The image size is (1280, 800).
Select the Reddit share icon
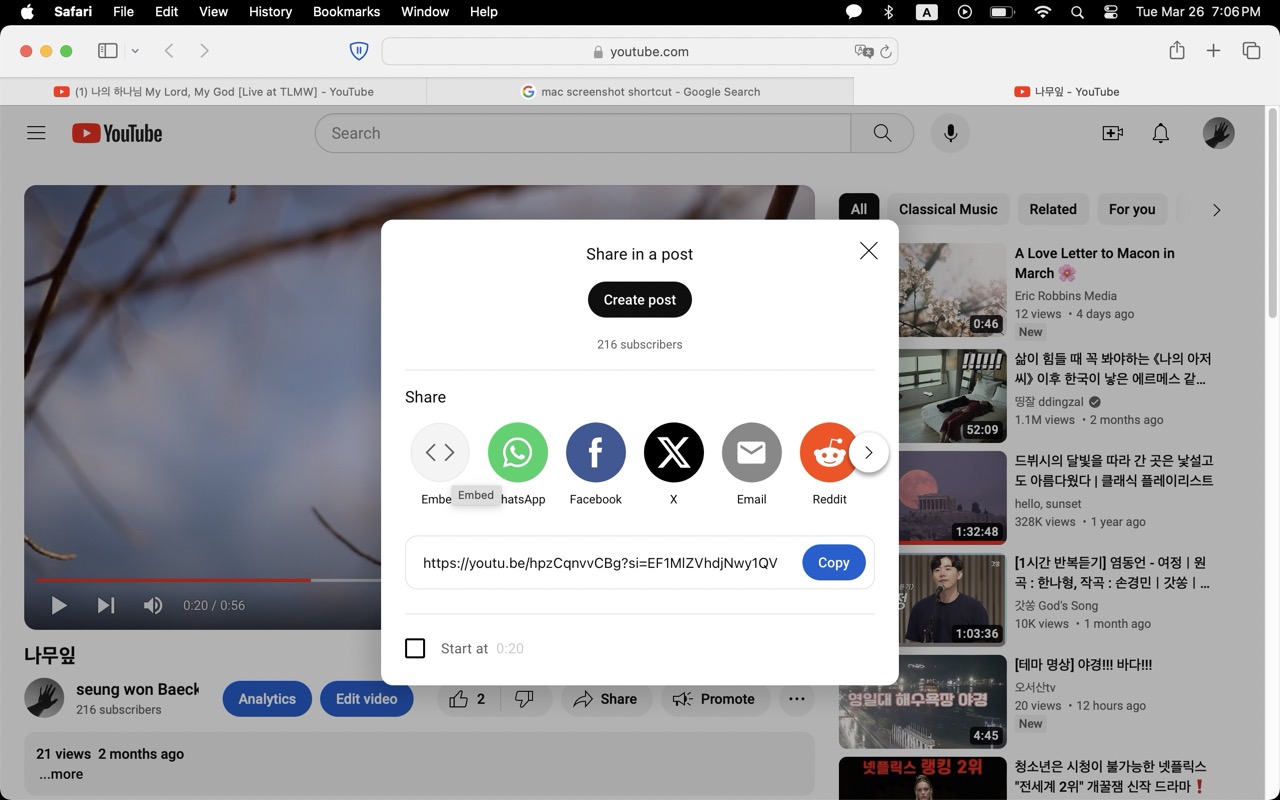coord(828,453)
